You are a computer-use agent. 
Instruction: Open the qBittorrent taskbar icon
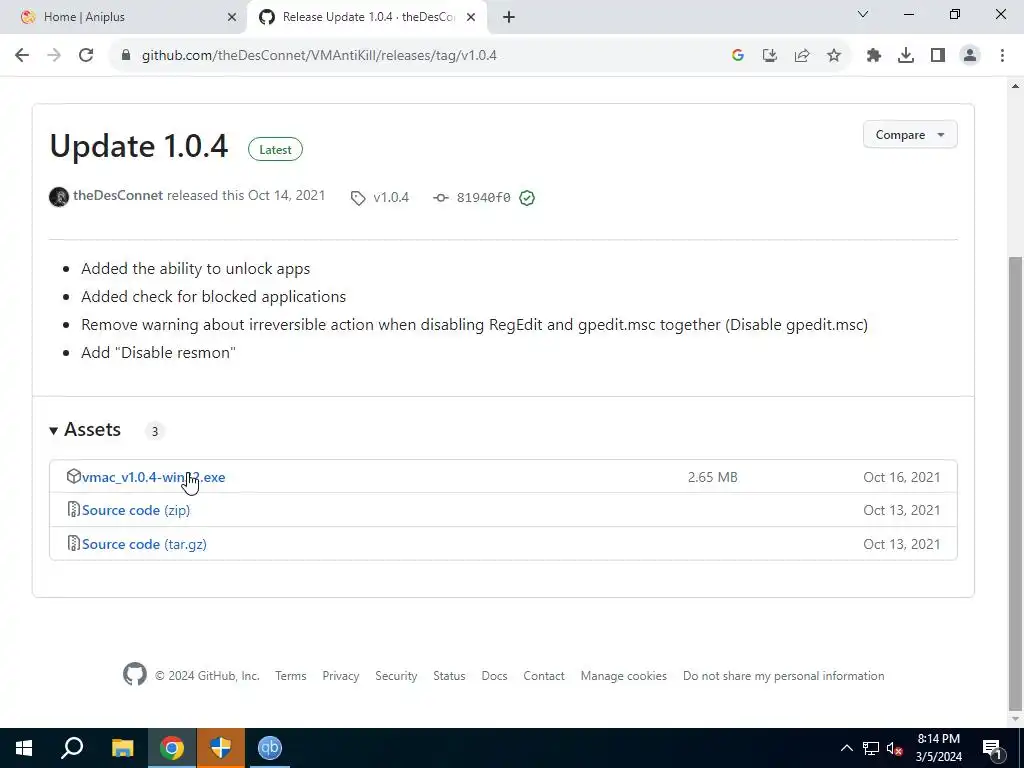click(270, 748)
